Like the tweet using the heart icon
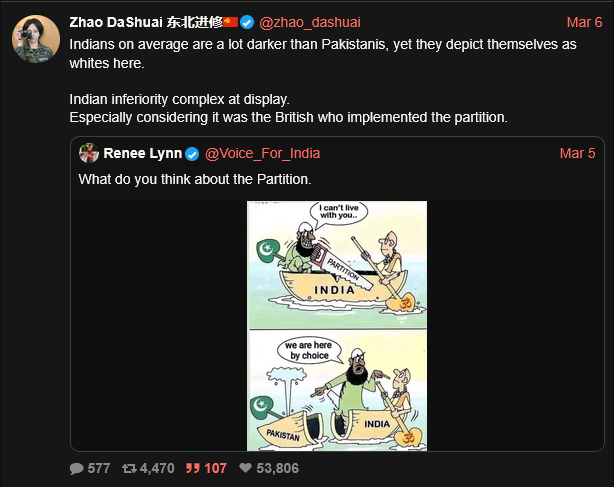The image size is (614, 487). click(246, 468)
